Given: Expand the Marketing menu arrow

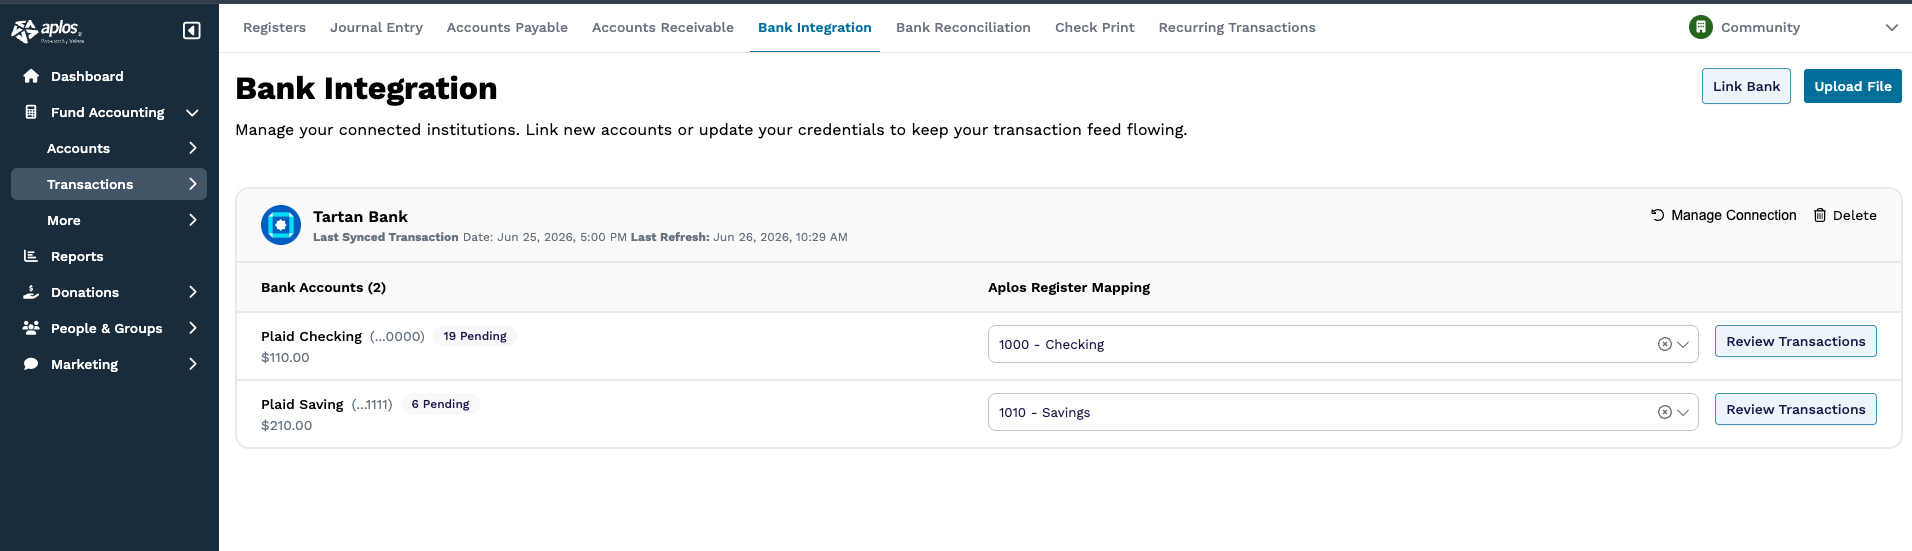Looking at the screenshot, I should [x=193, y=364].
